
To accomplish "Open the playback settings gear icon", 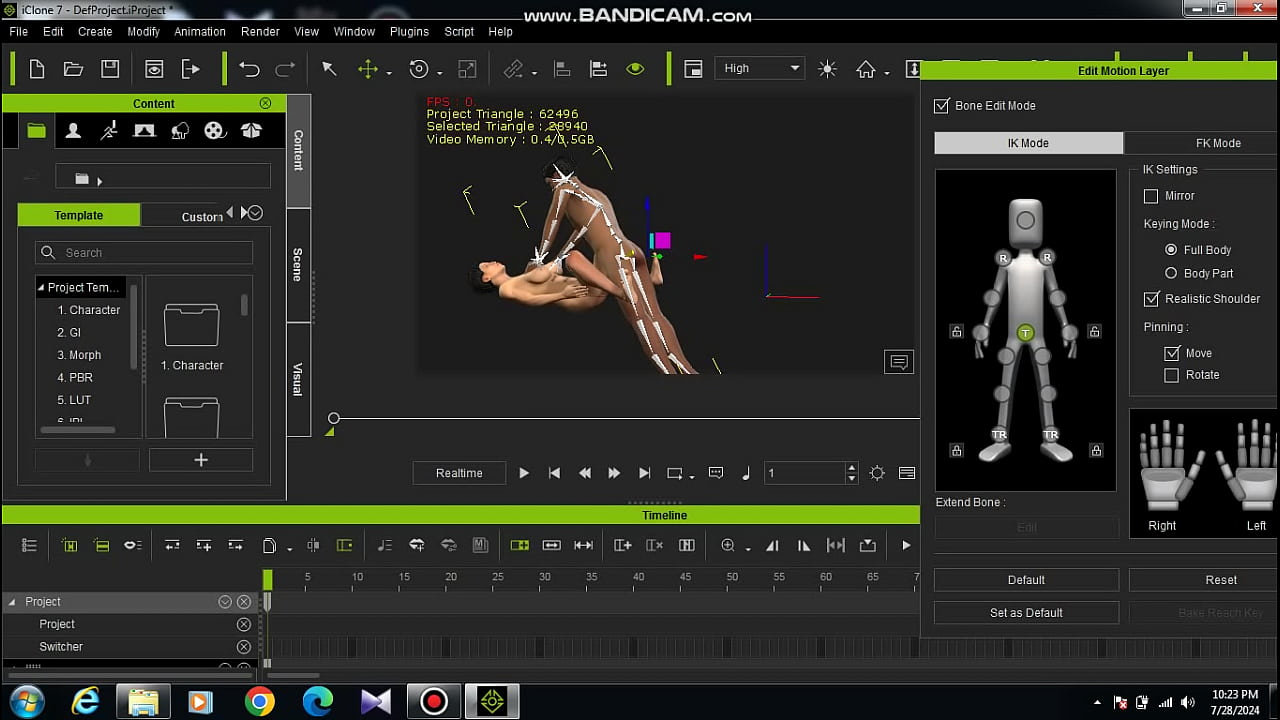I will 877,473.
